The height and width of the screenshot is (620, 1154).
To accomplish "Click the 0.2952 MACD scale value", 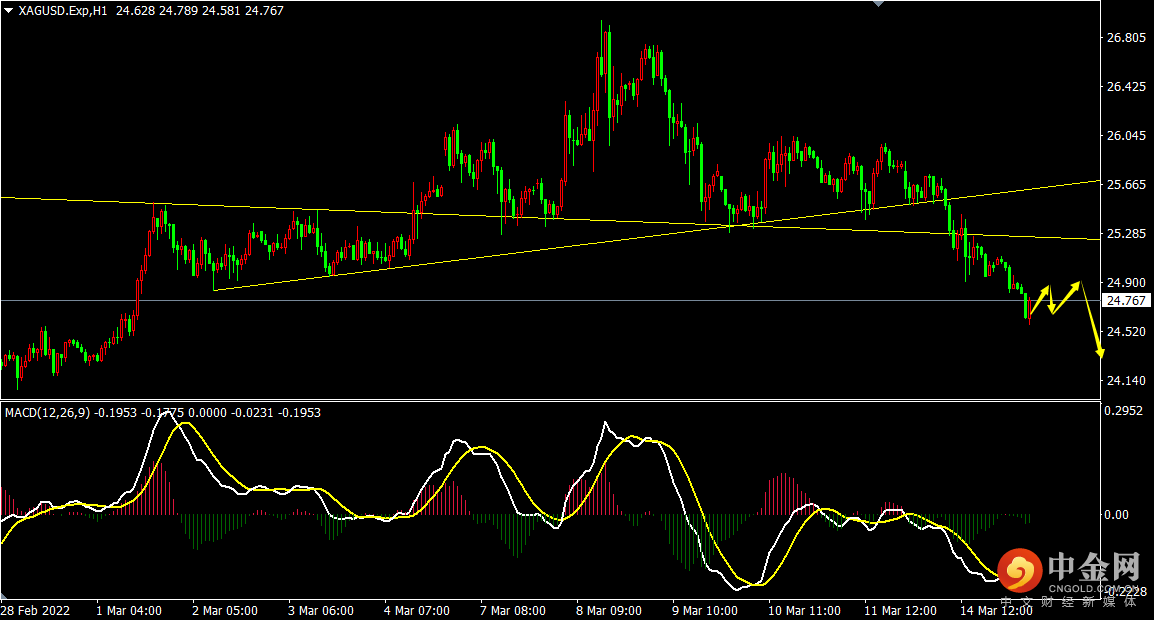I will (1124, 411).
